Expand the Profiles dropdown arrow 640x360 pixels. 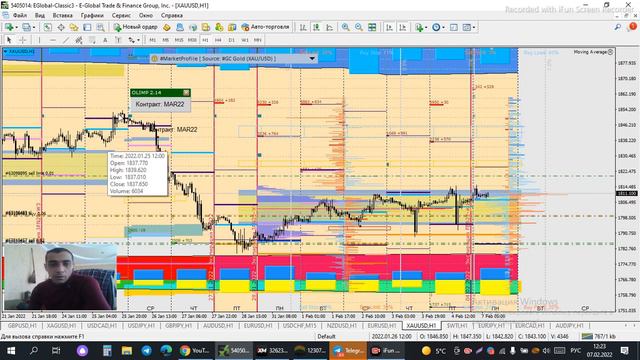pyautogui.click(x=33, y=27)
